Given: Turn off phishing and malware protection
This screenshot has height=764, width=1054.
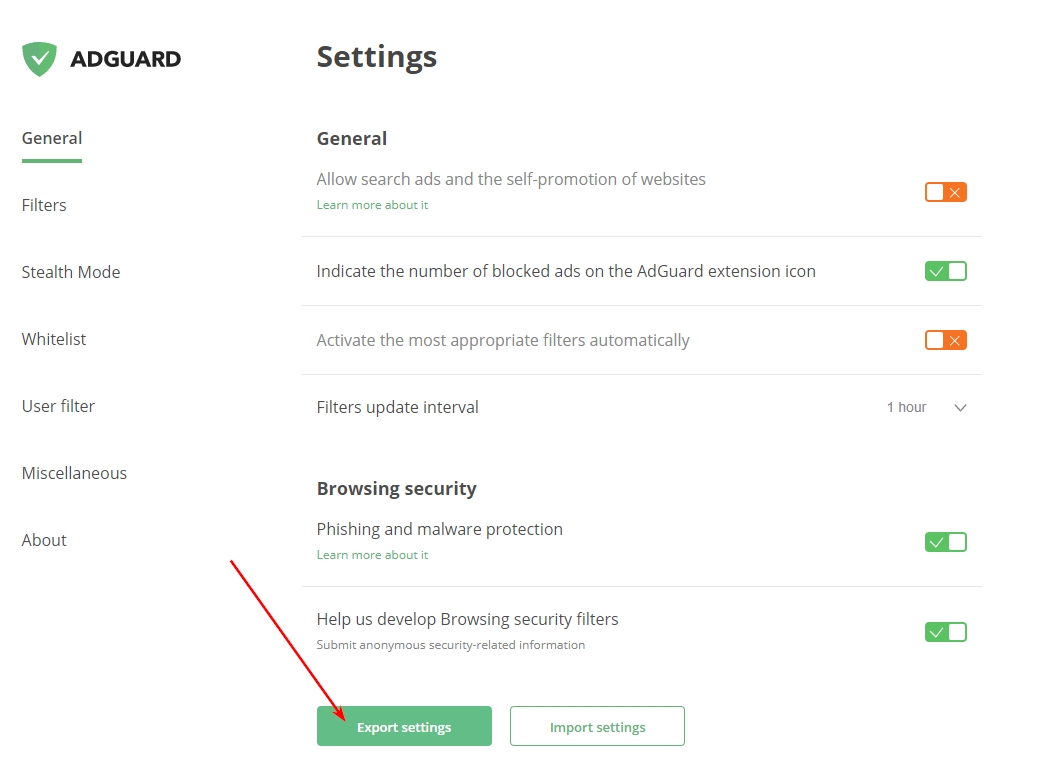Looking at the screenshot, I should click(945, 541).
